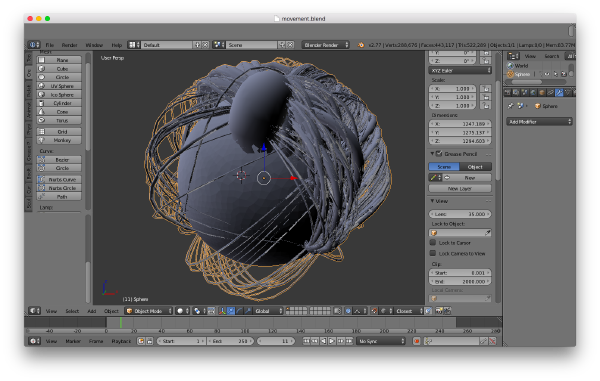
Task: Click the green current frame marker in timeline
Action: (x=121, y=322)
